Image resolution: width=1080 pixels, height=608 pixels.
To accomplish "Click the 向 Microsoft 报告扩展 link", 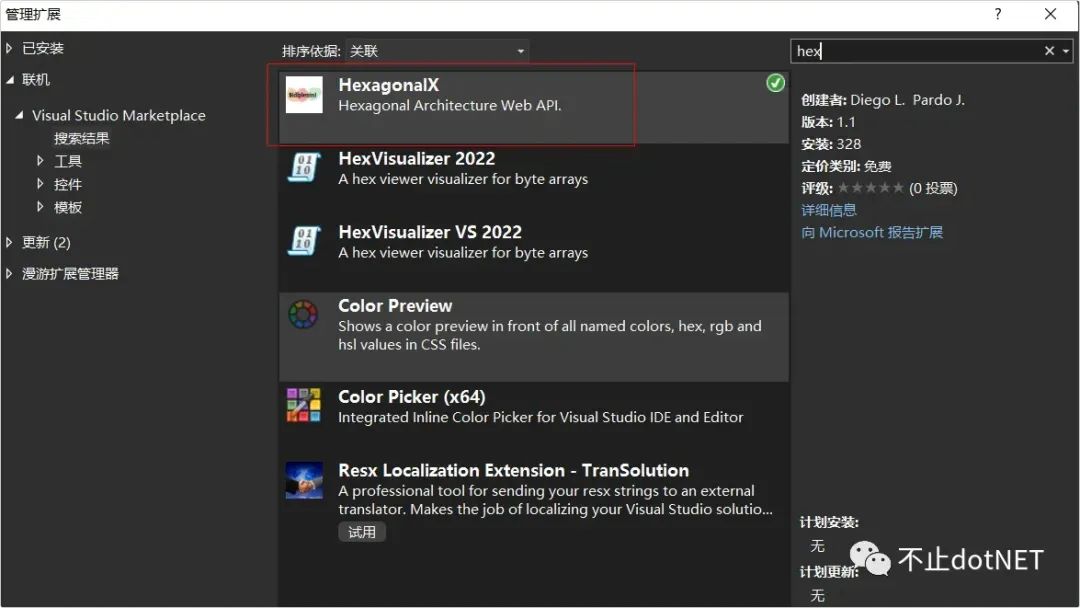I will pos(872,232).
